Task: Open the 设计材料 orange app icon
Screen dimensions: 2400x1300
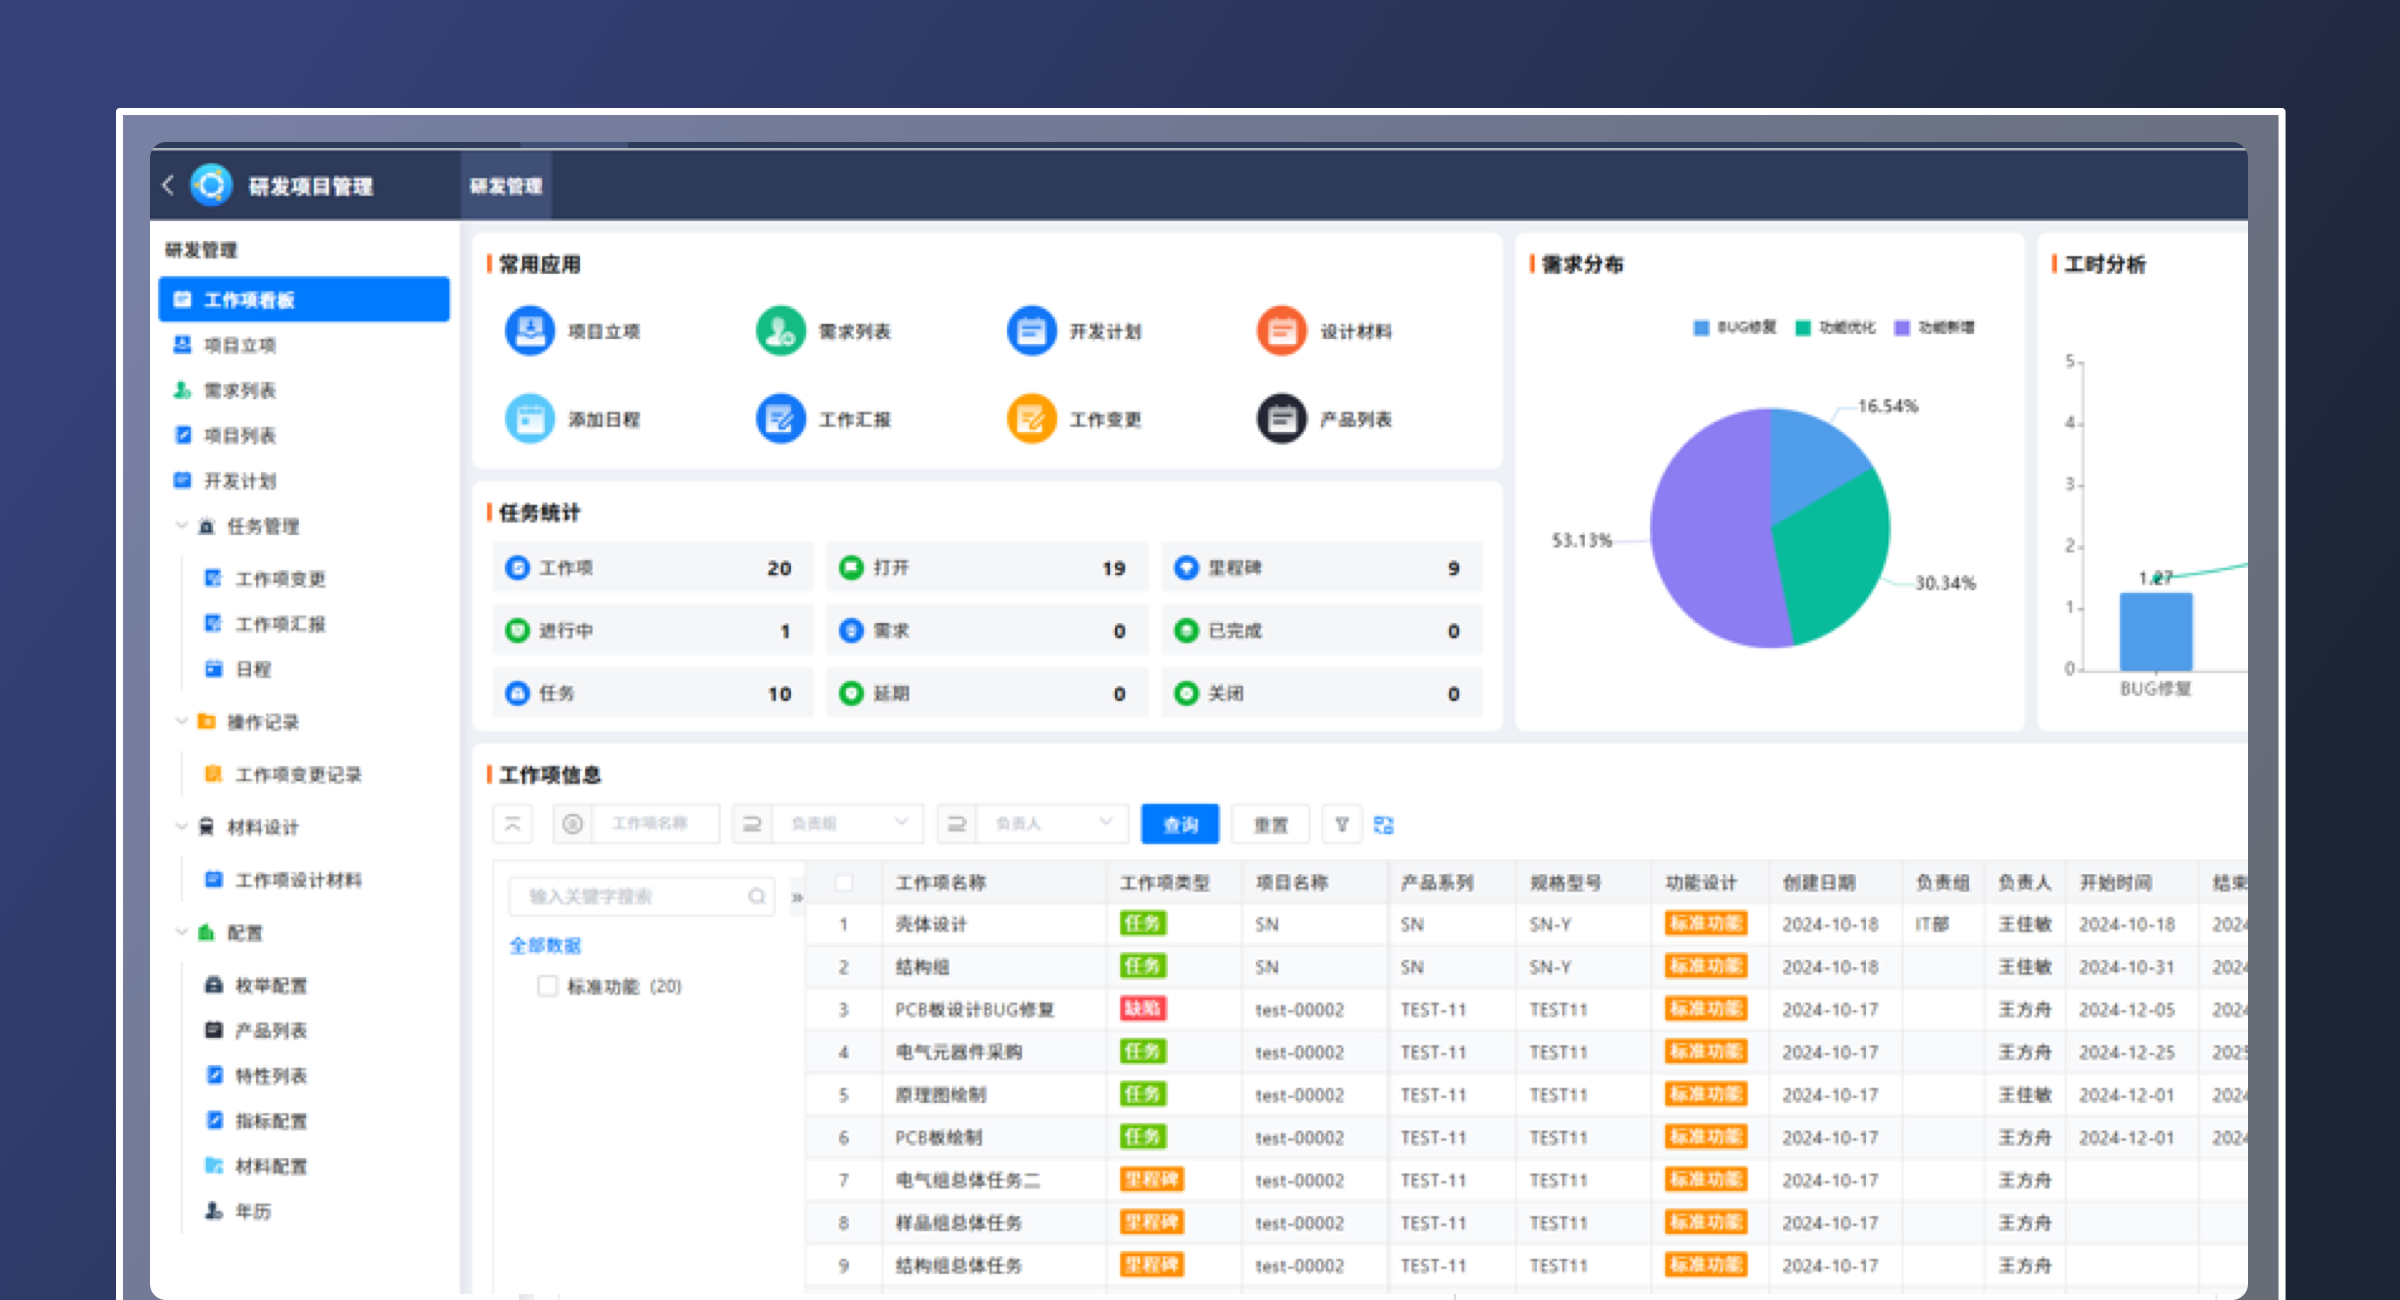Action: tap(1281, 331)
